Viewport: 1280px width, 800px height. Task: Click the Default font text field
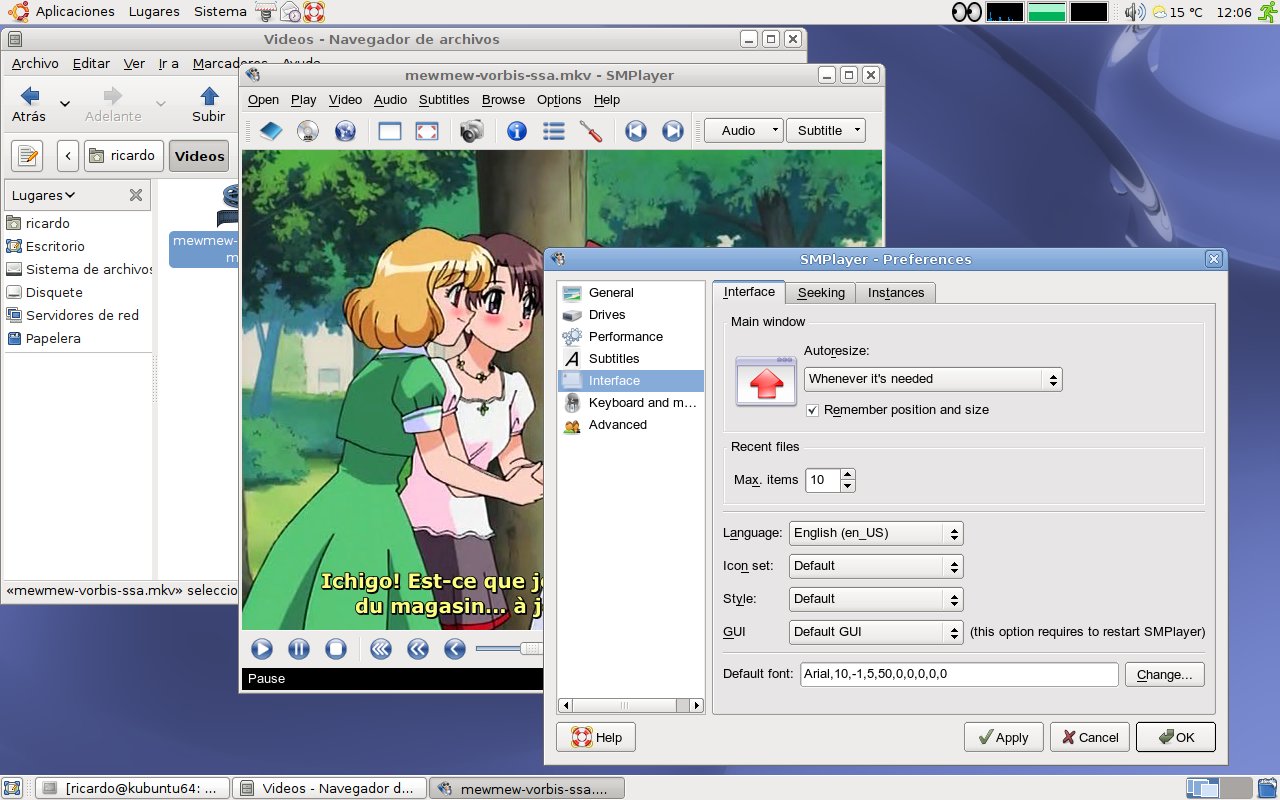959,675
